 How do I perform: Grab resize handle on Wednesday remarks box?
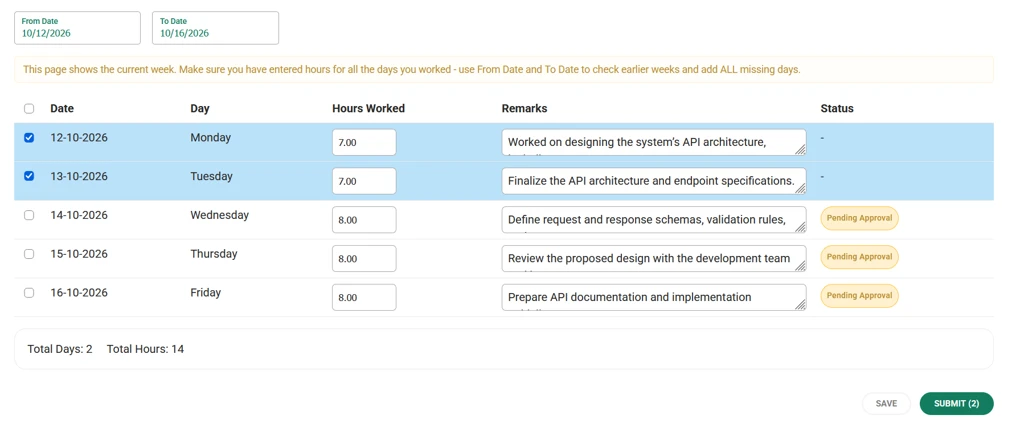[x=801, y=228]
